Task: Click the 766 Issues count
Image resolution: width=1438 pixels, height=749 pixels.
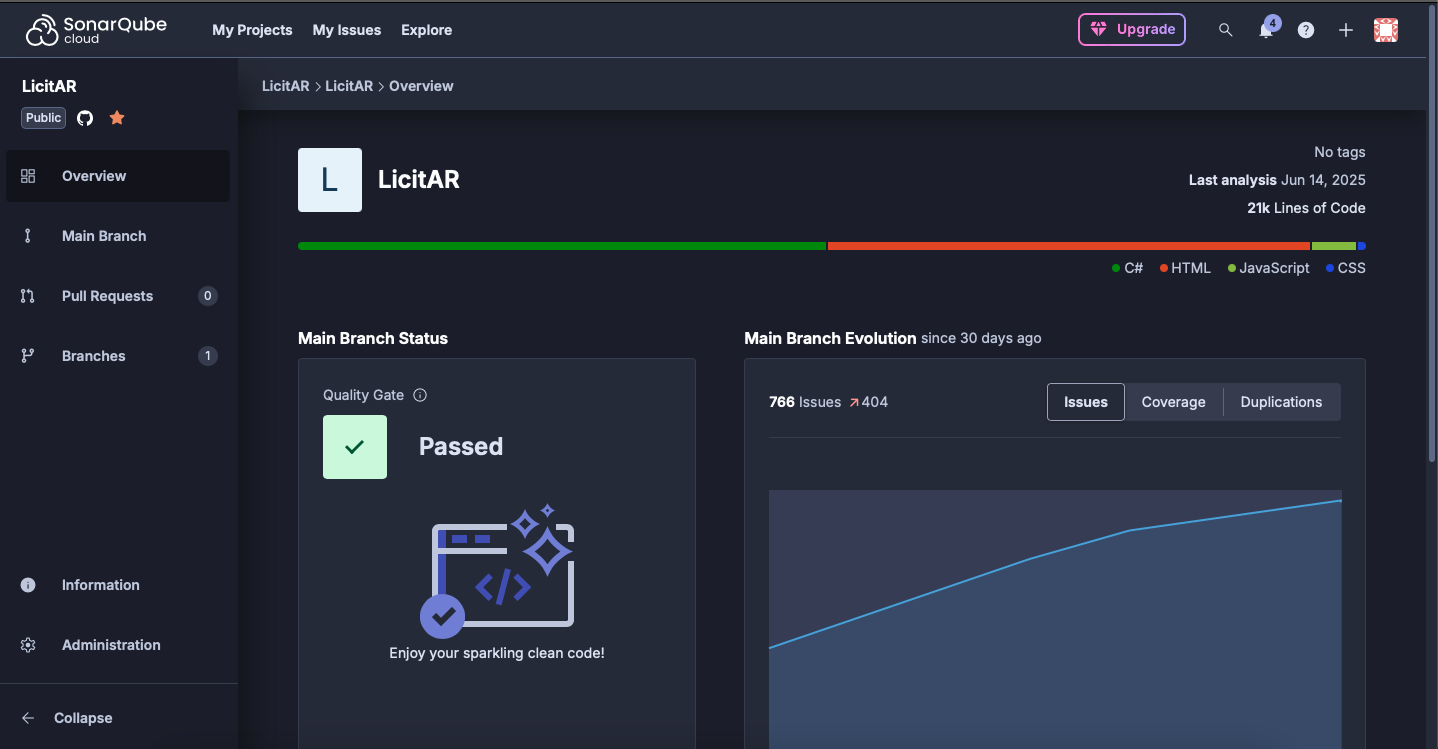Action: [805, 402]
